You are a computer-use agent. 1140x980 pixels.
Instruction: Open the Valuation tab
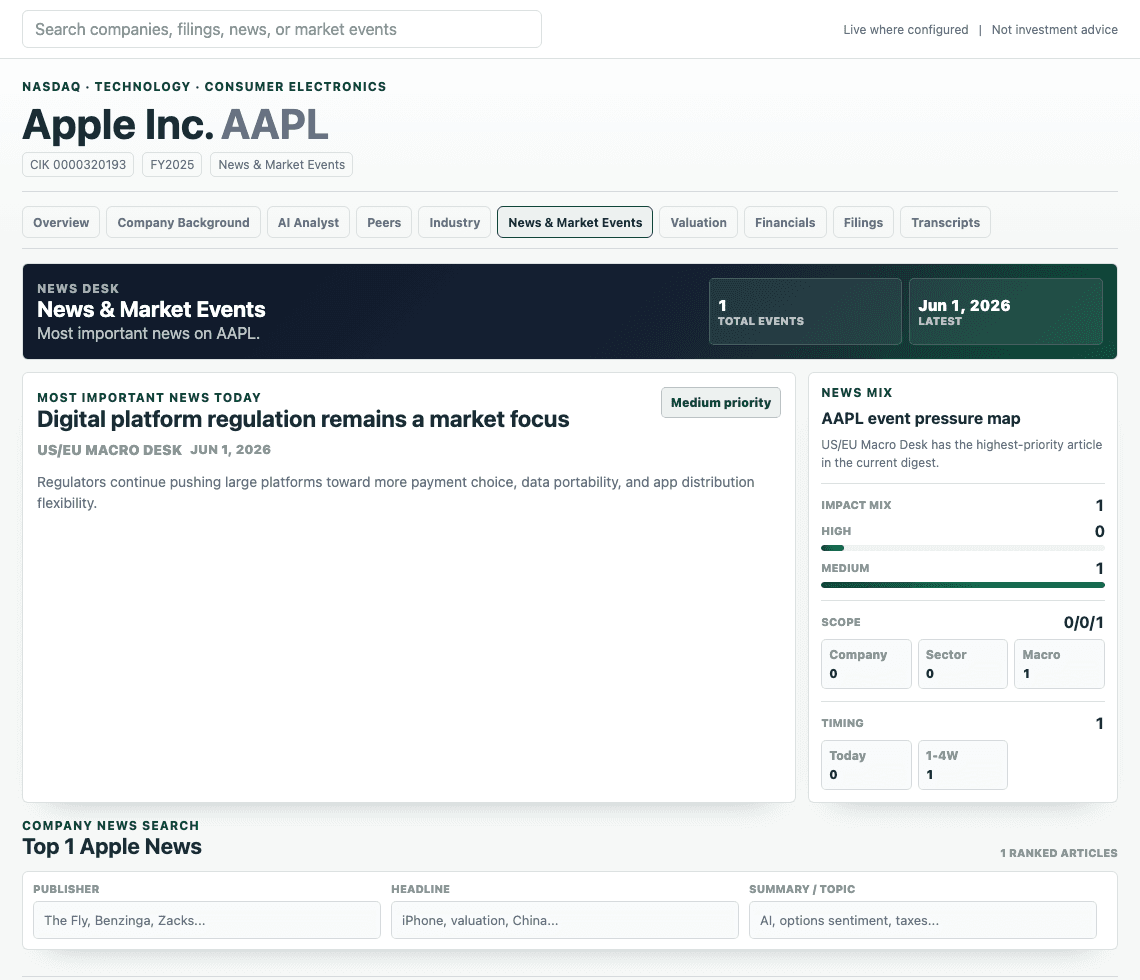click(x=698, y=222)
